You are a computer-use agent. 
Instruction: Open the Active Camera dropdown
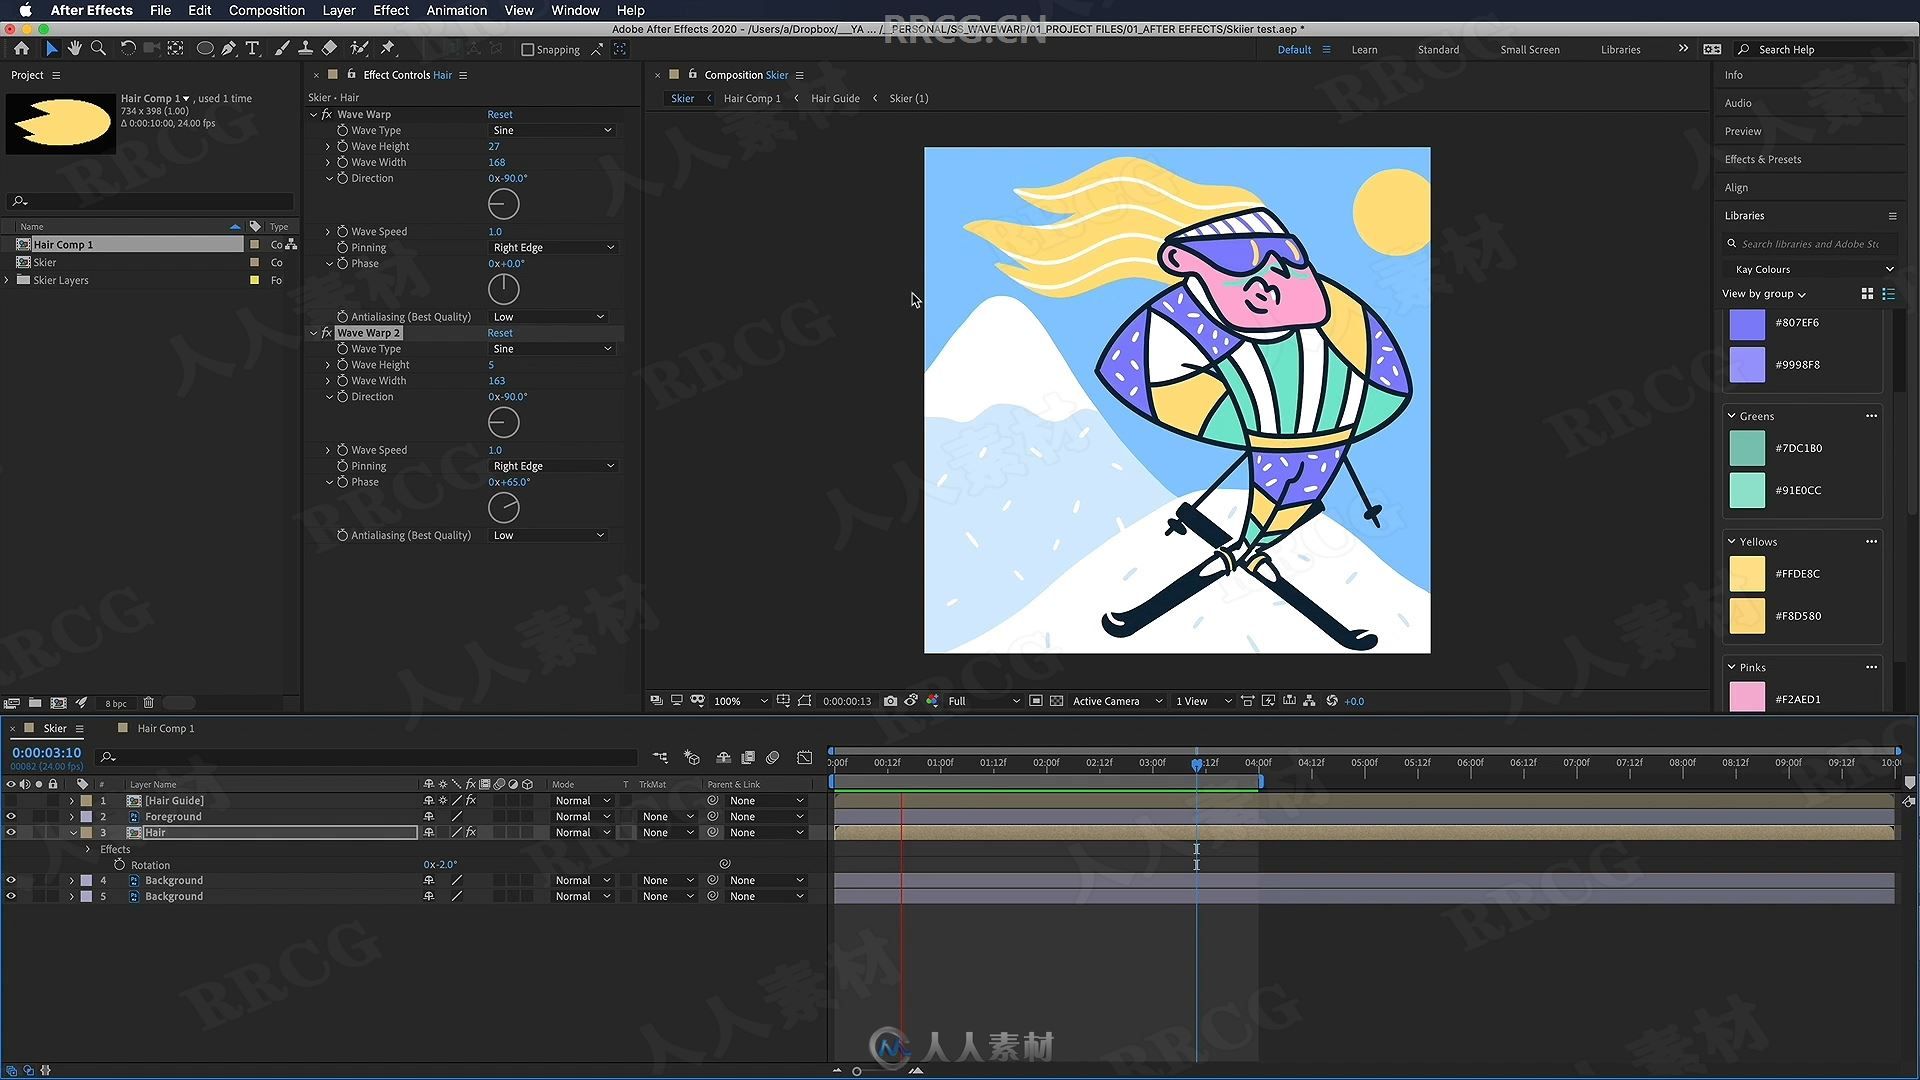(1117, 701)
